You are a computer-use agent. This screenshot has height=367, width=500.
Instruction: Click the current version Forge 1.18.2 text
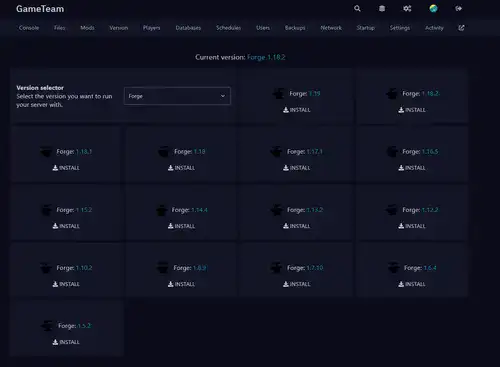coord(266,57)
